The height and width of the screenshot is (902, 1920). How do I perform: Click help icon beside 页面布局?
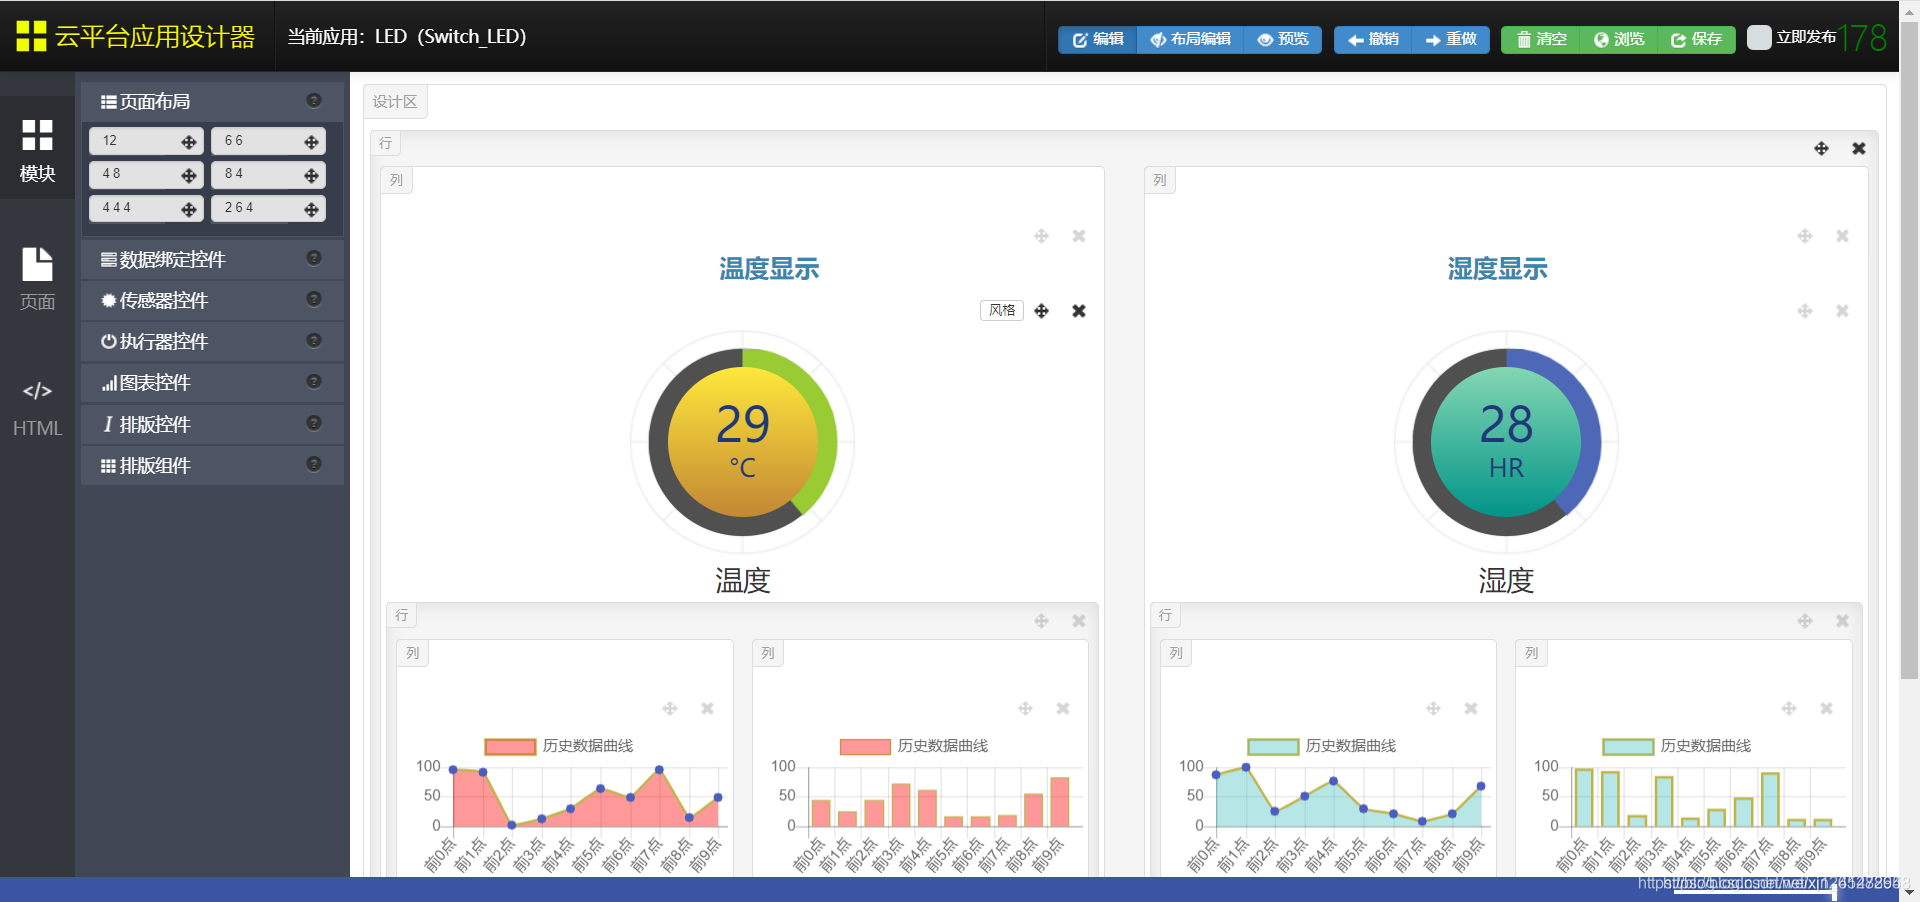click(314, 100)
